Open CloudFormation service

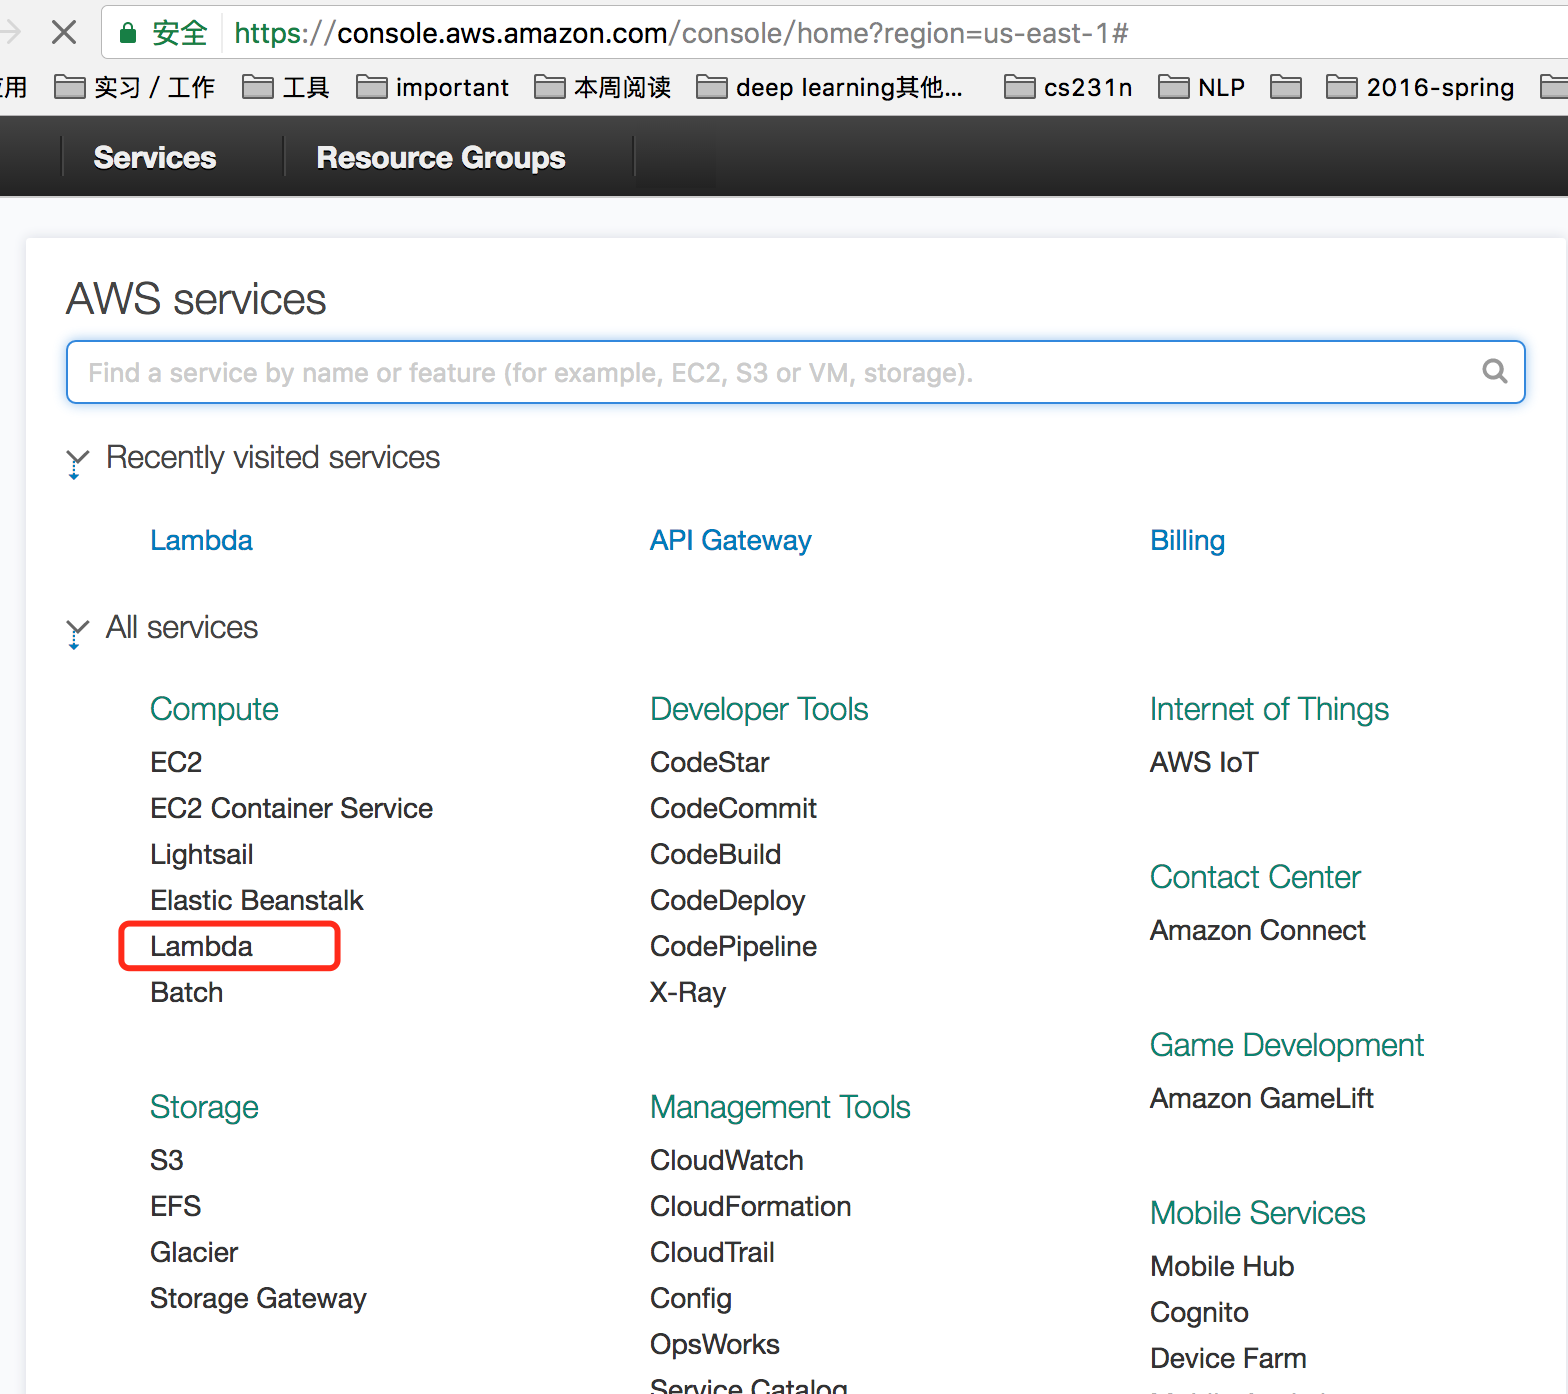point(750,1206)
